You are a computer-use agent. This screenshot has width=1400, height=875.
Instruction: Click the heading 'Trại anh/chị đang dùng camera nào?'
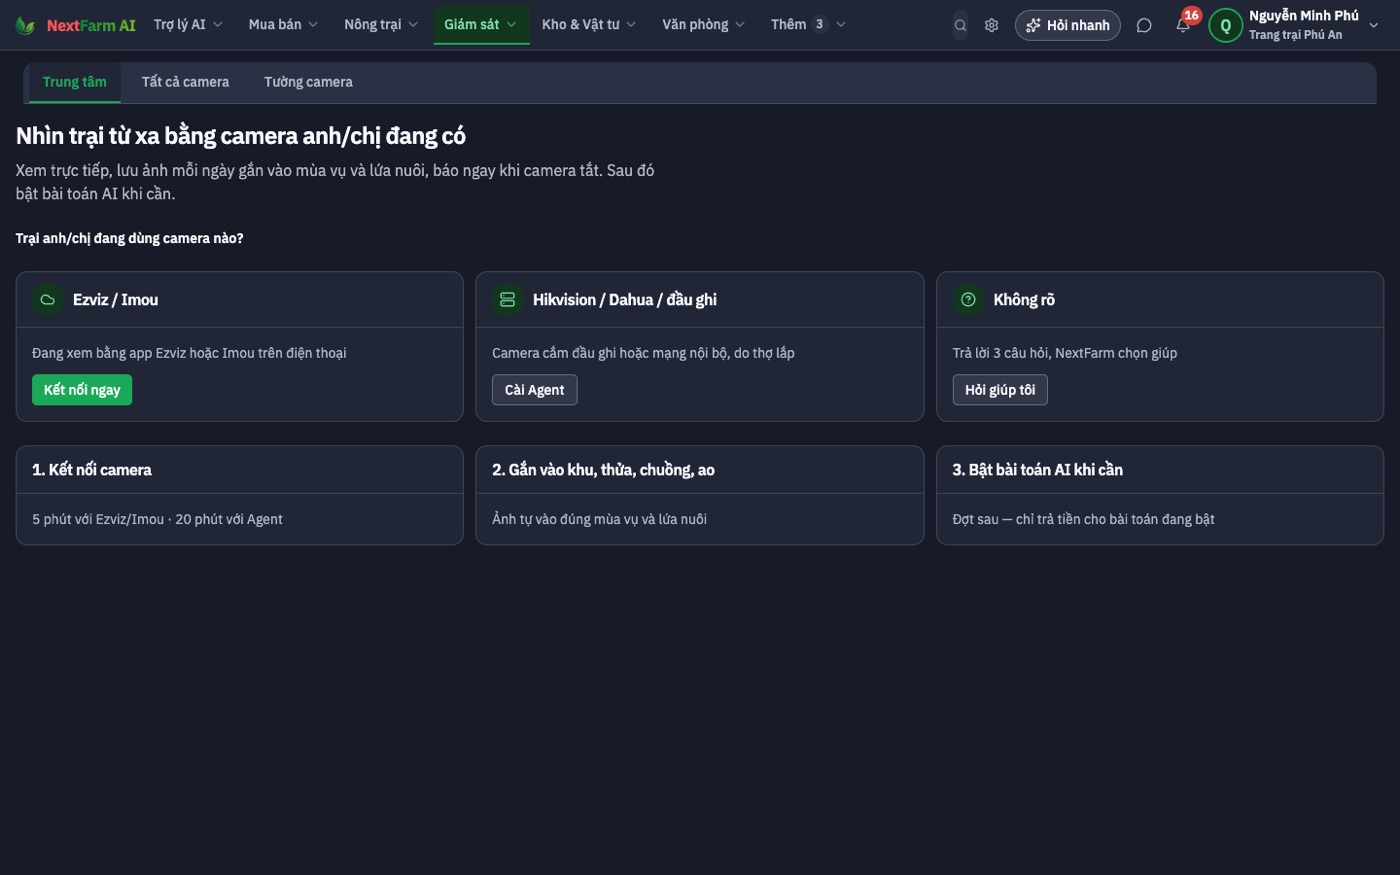pos(129,238)
